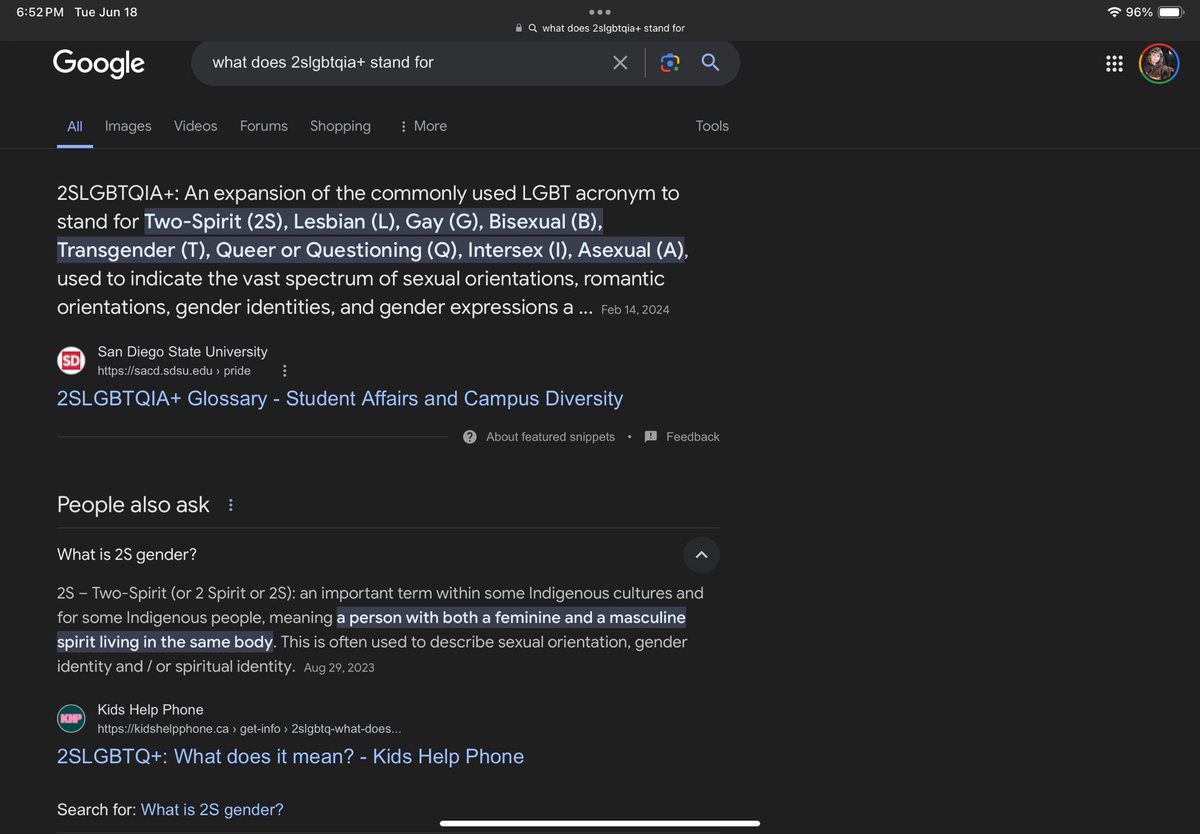
Task: Click the 'San Diego State University' source name
Action: coord(182,352)
